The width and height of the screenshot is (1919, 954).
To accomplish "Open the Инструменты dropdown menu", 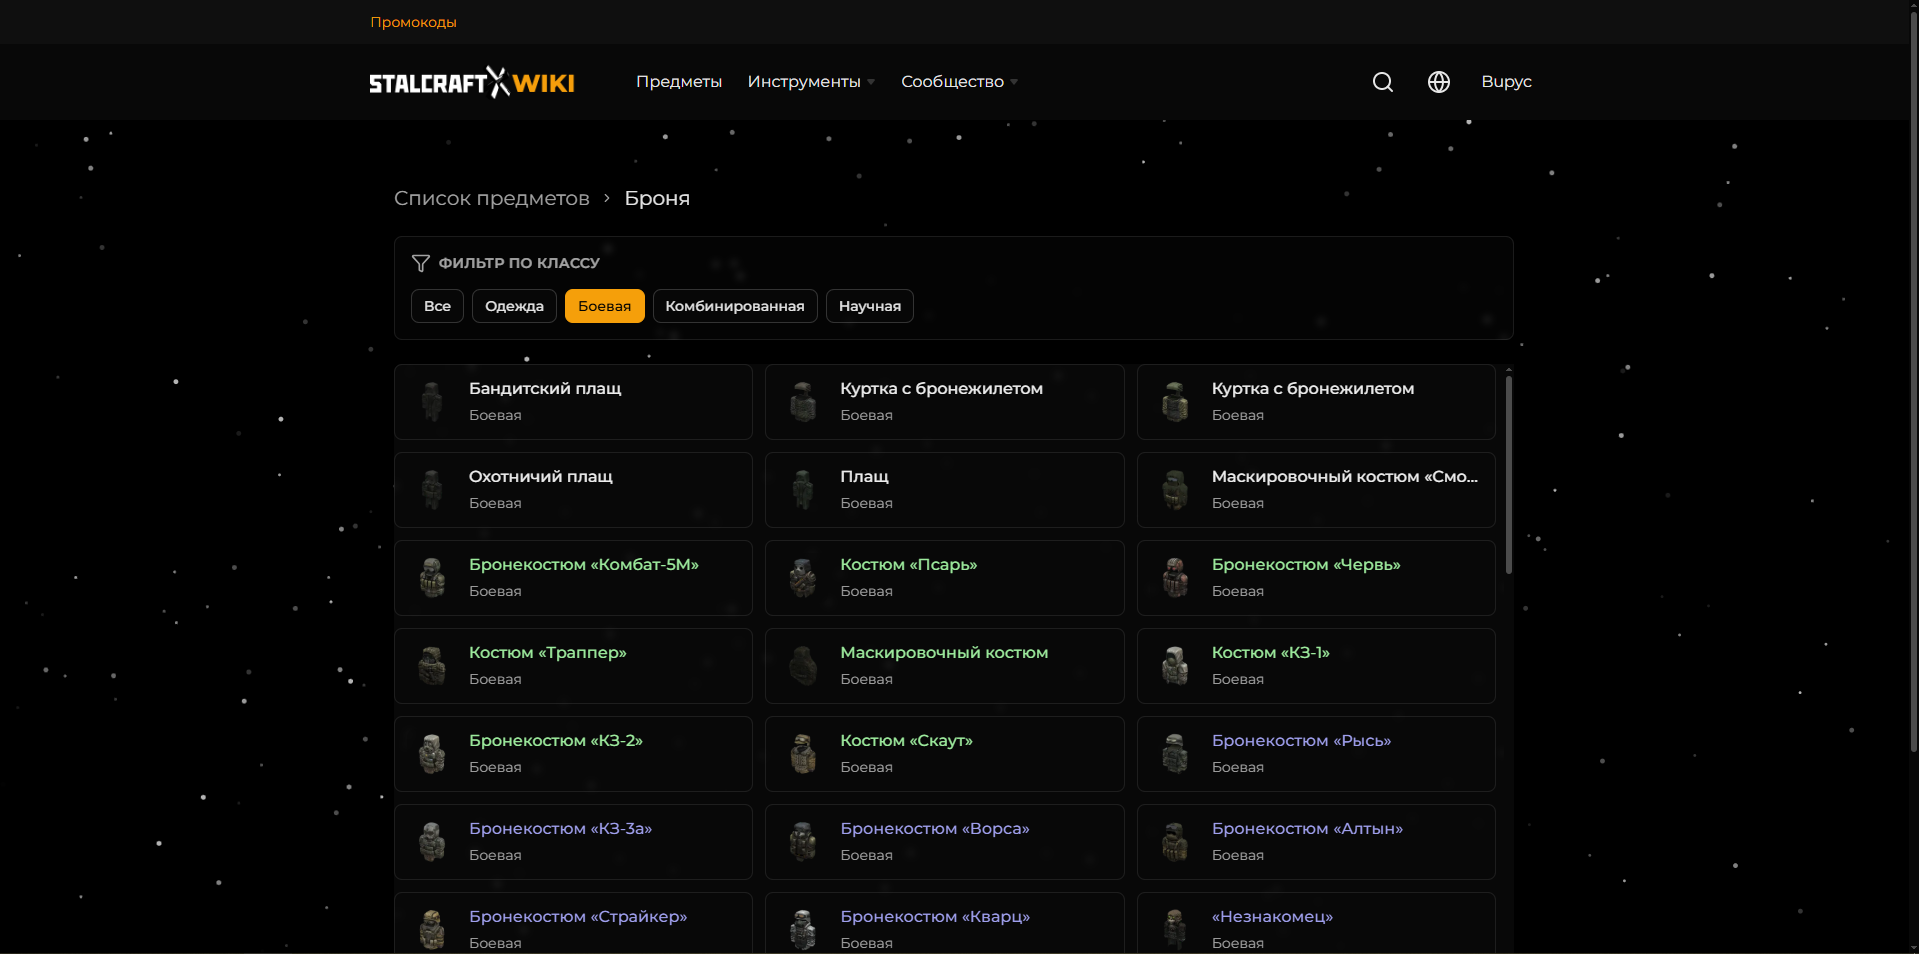I will (x=809, y=82).
